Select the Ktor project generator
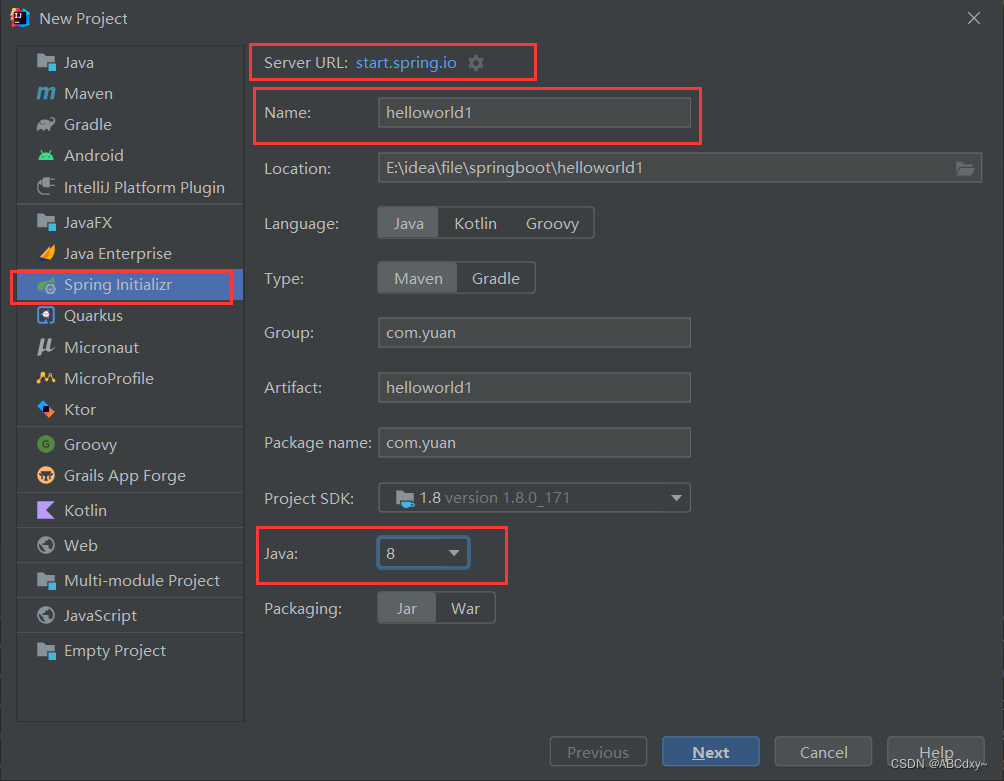The height and width of the screenshot is (781, 1004). (x=78, y=409)
